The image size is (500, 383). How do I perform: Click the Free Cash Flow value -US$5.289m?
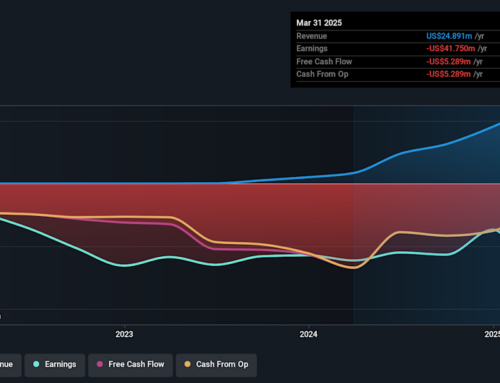point(448,62)
